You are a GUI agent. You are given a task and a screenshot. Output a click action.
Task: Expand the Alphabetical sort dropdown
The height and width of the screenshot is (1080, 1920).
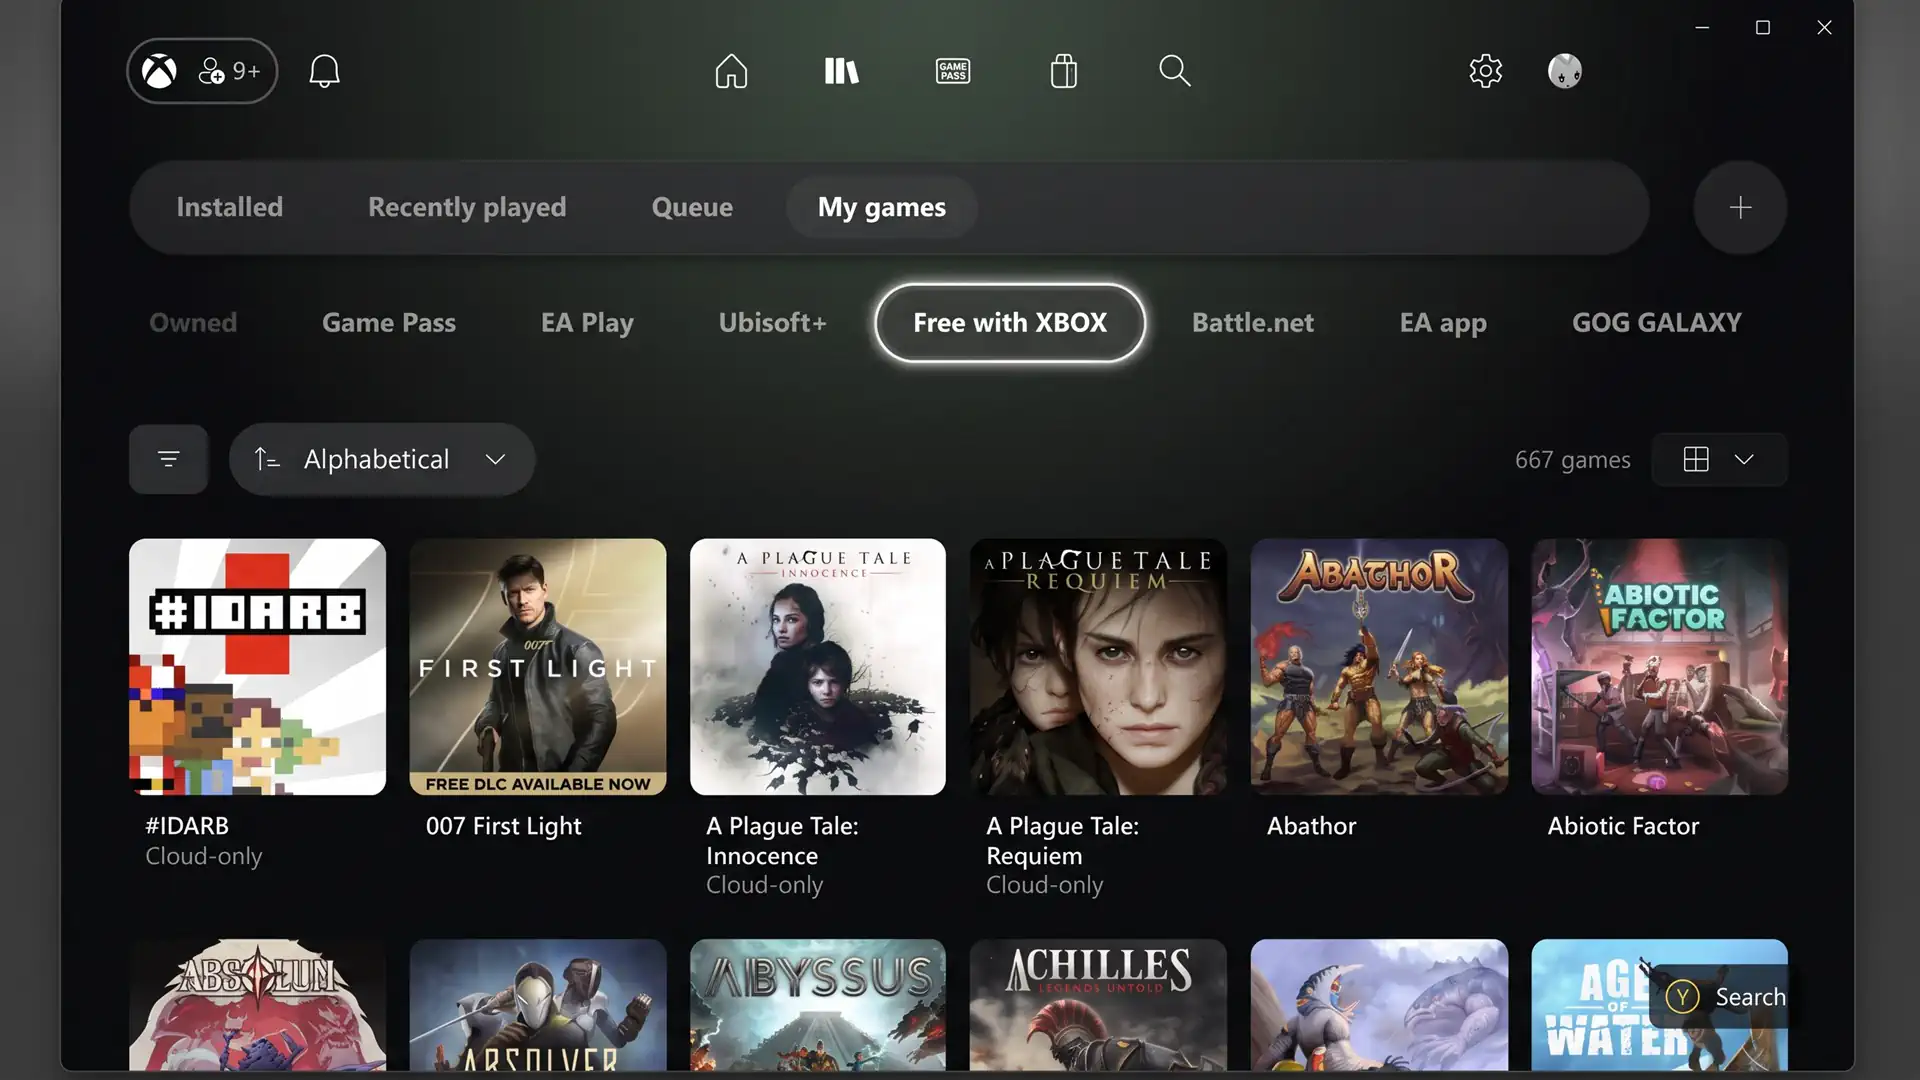coord(382,459)
